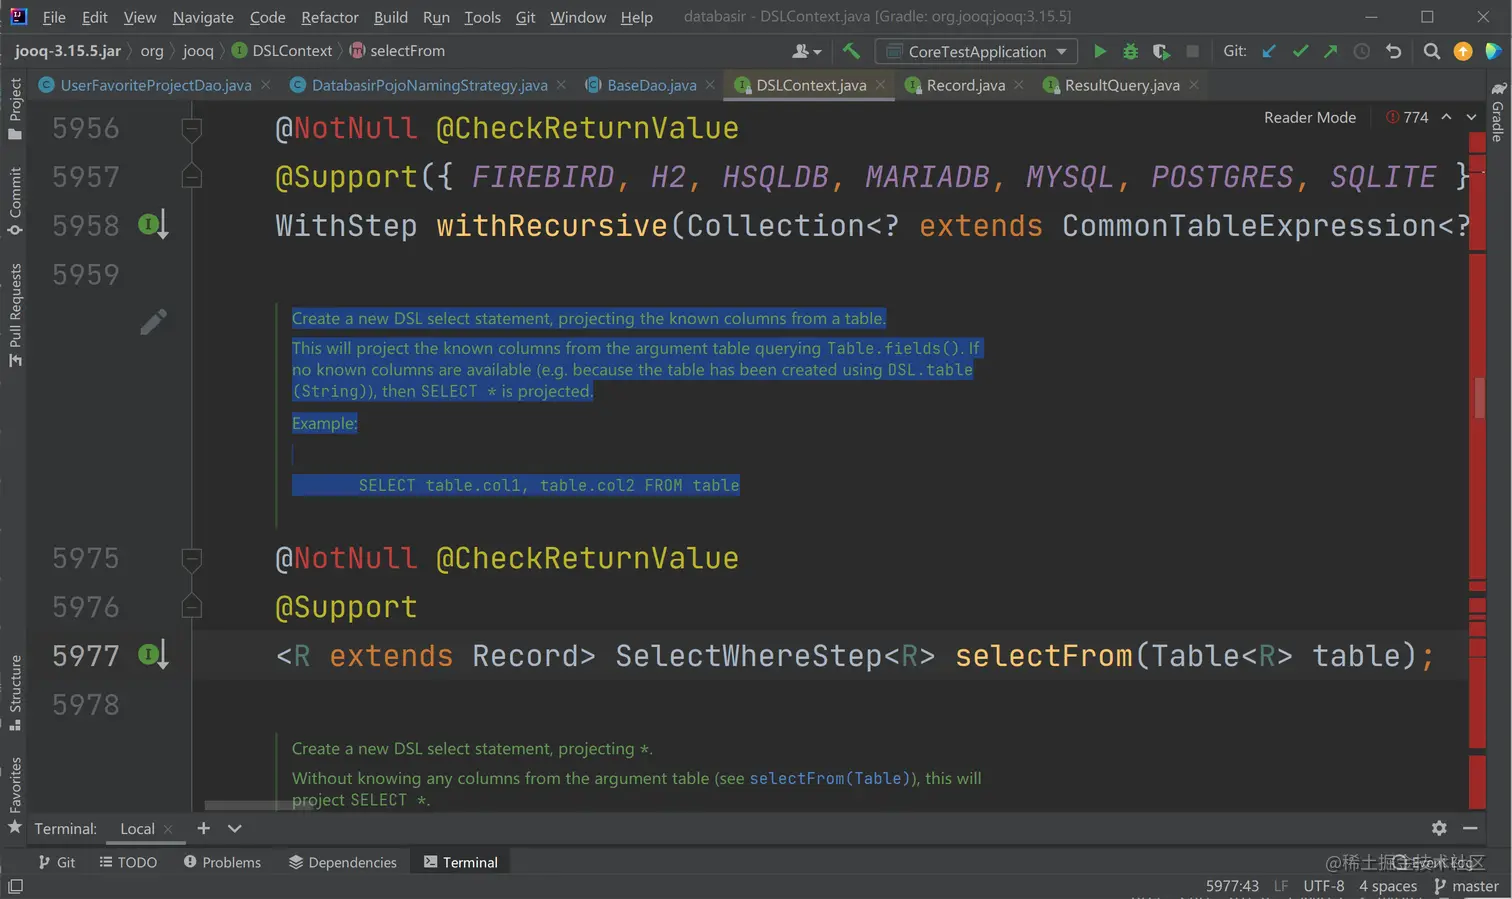Click the Stop square icon in toolbar
This screenshot has width=1512, height=899.
click(x=1192, y=51)
